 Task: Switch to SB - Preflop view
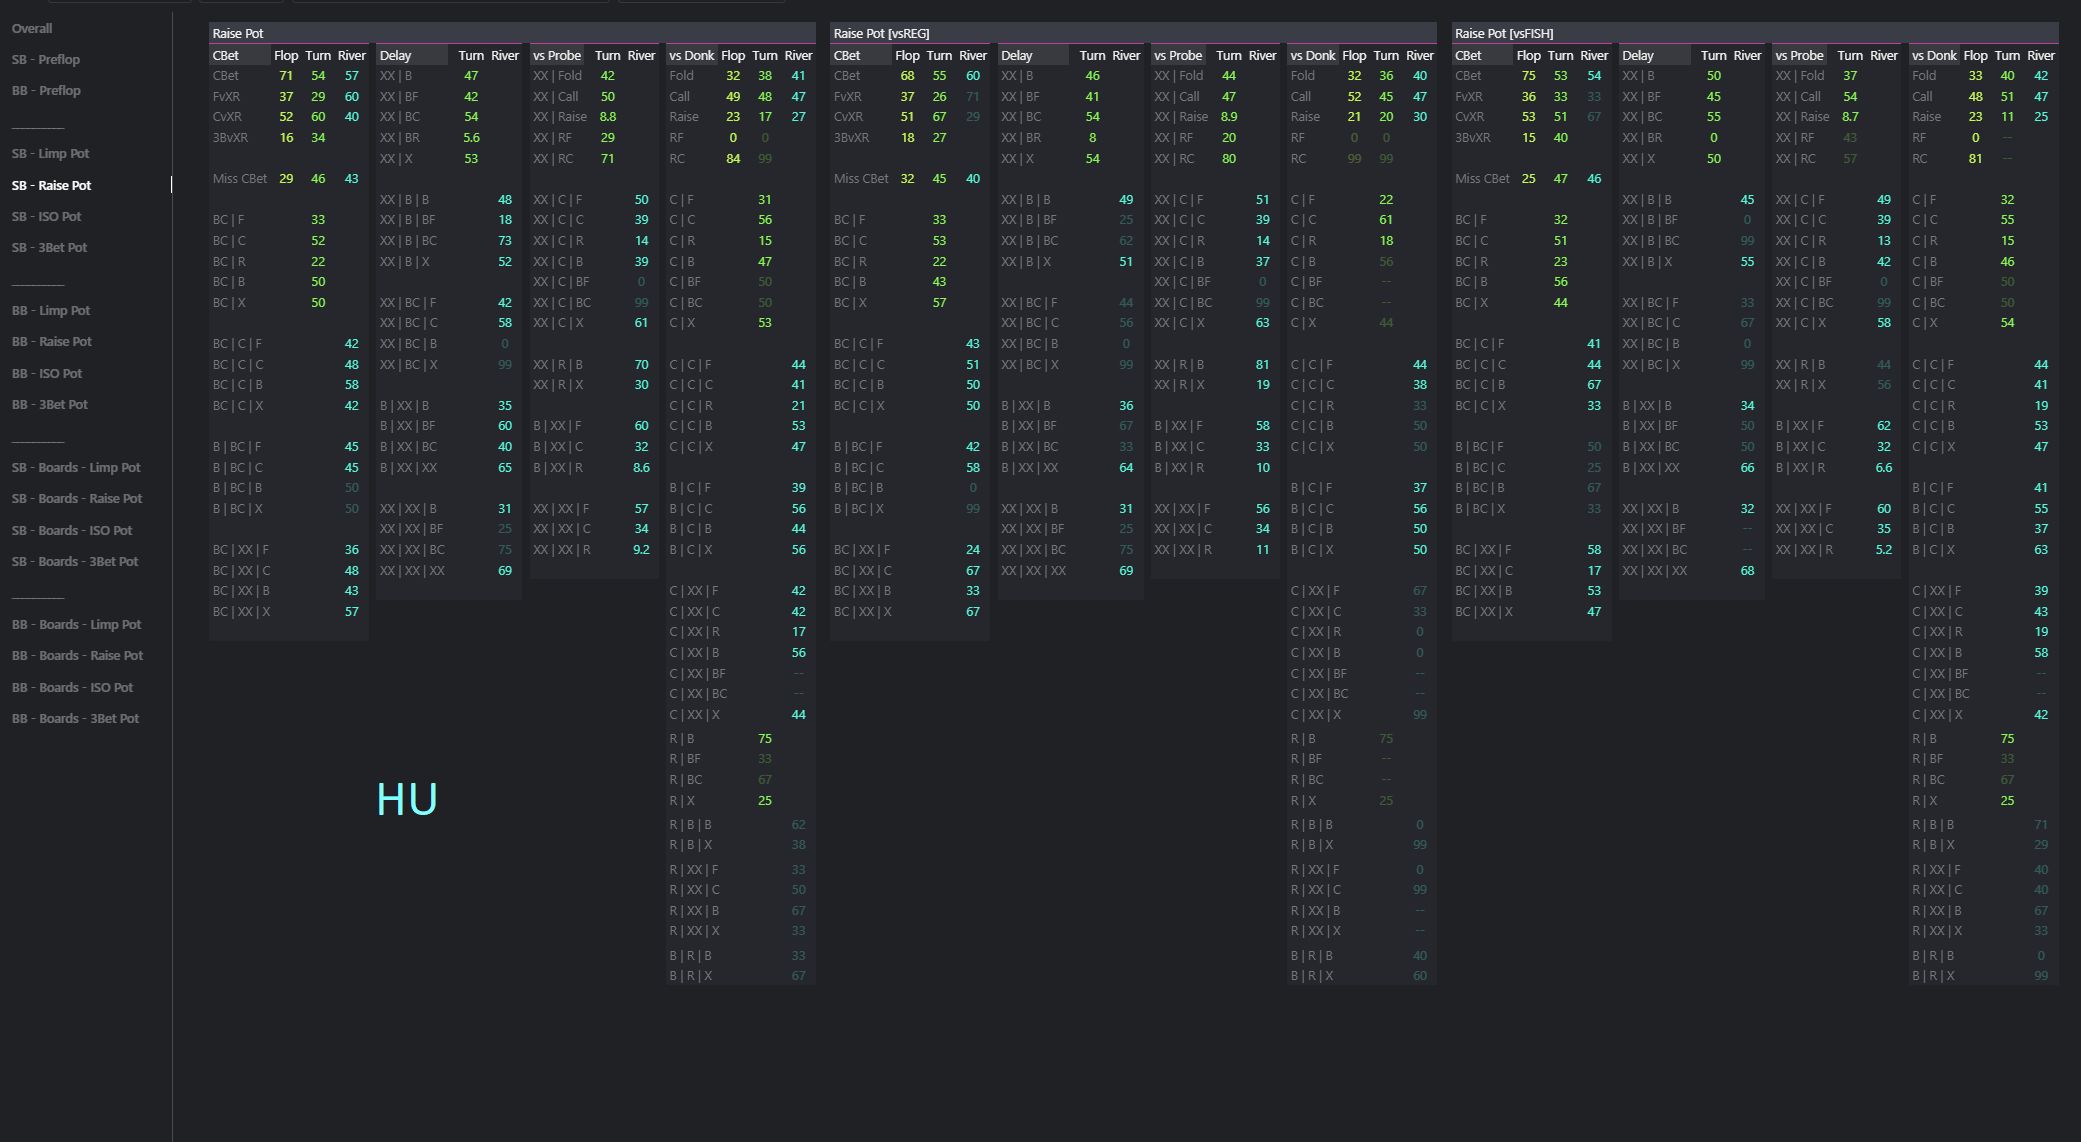tap(46, 59)
